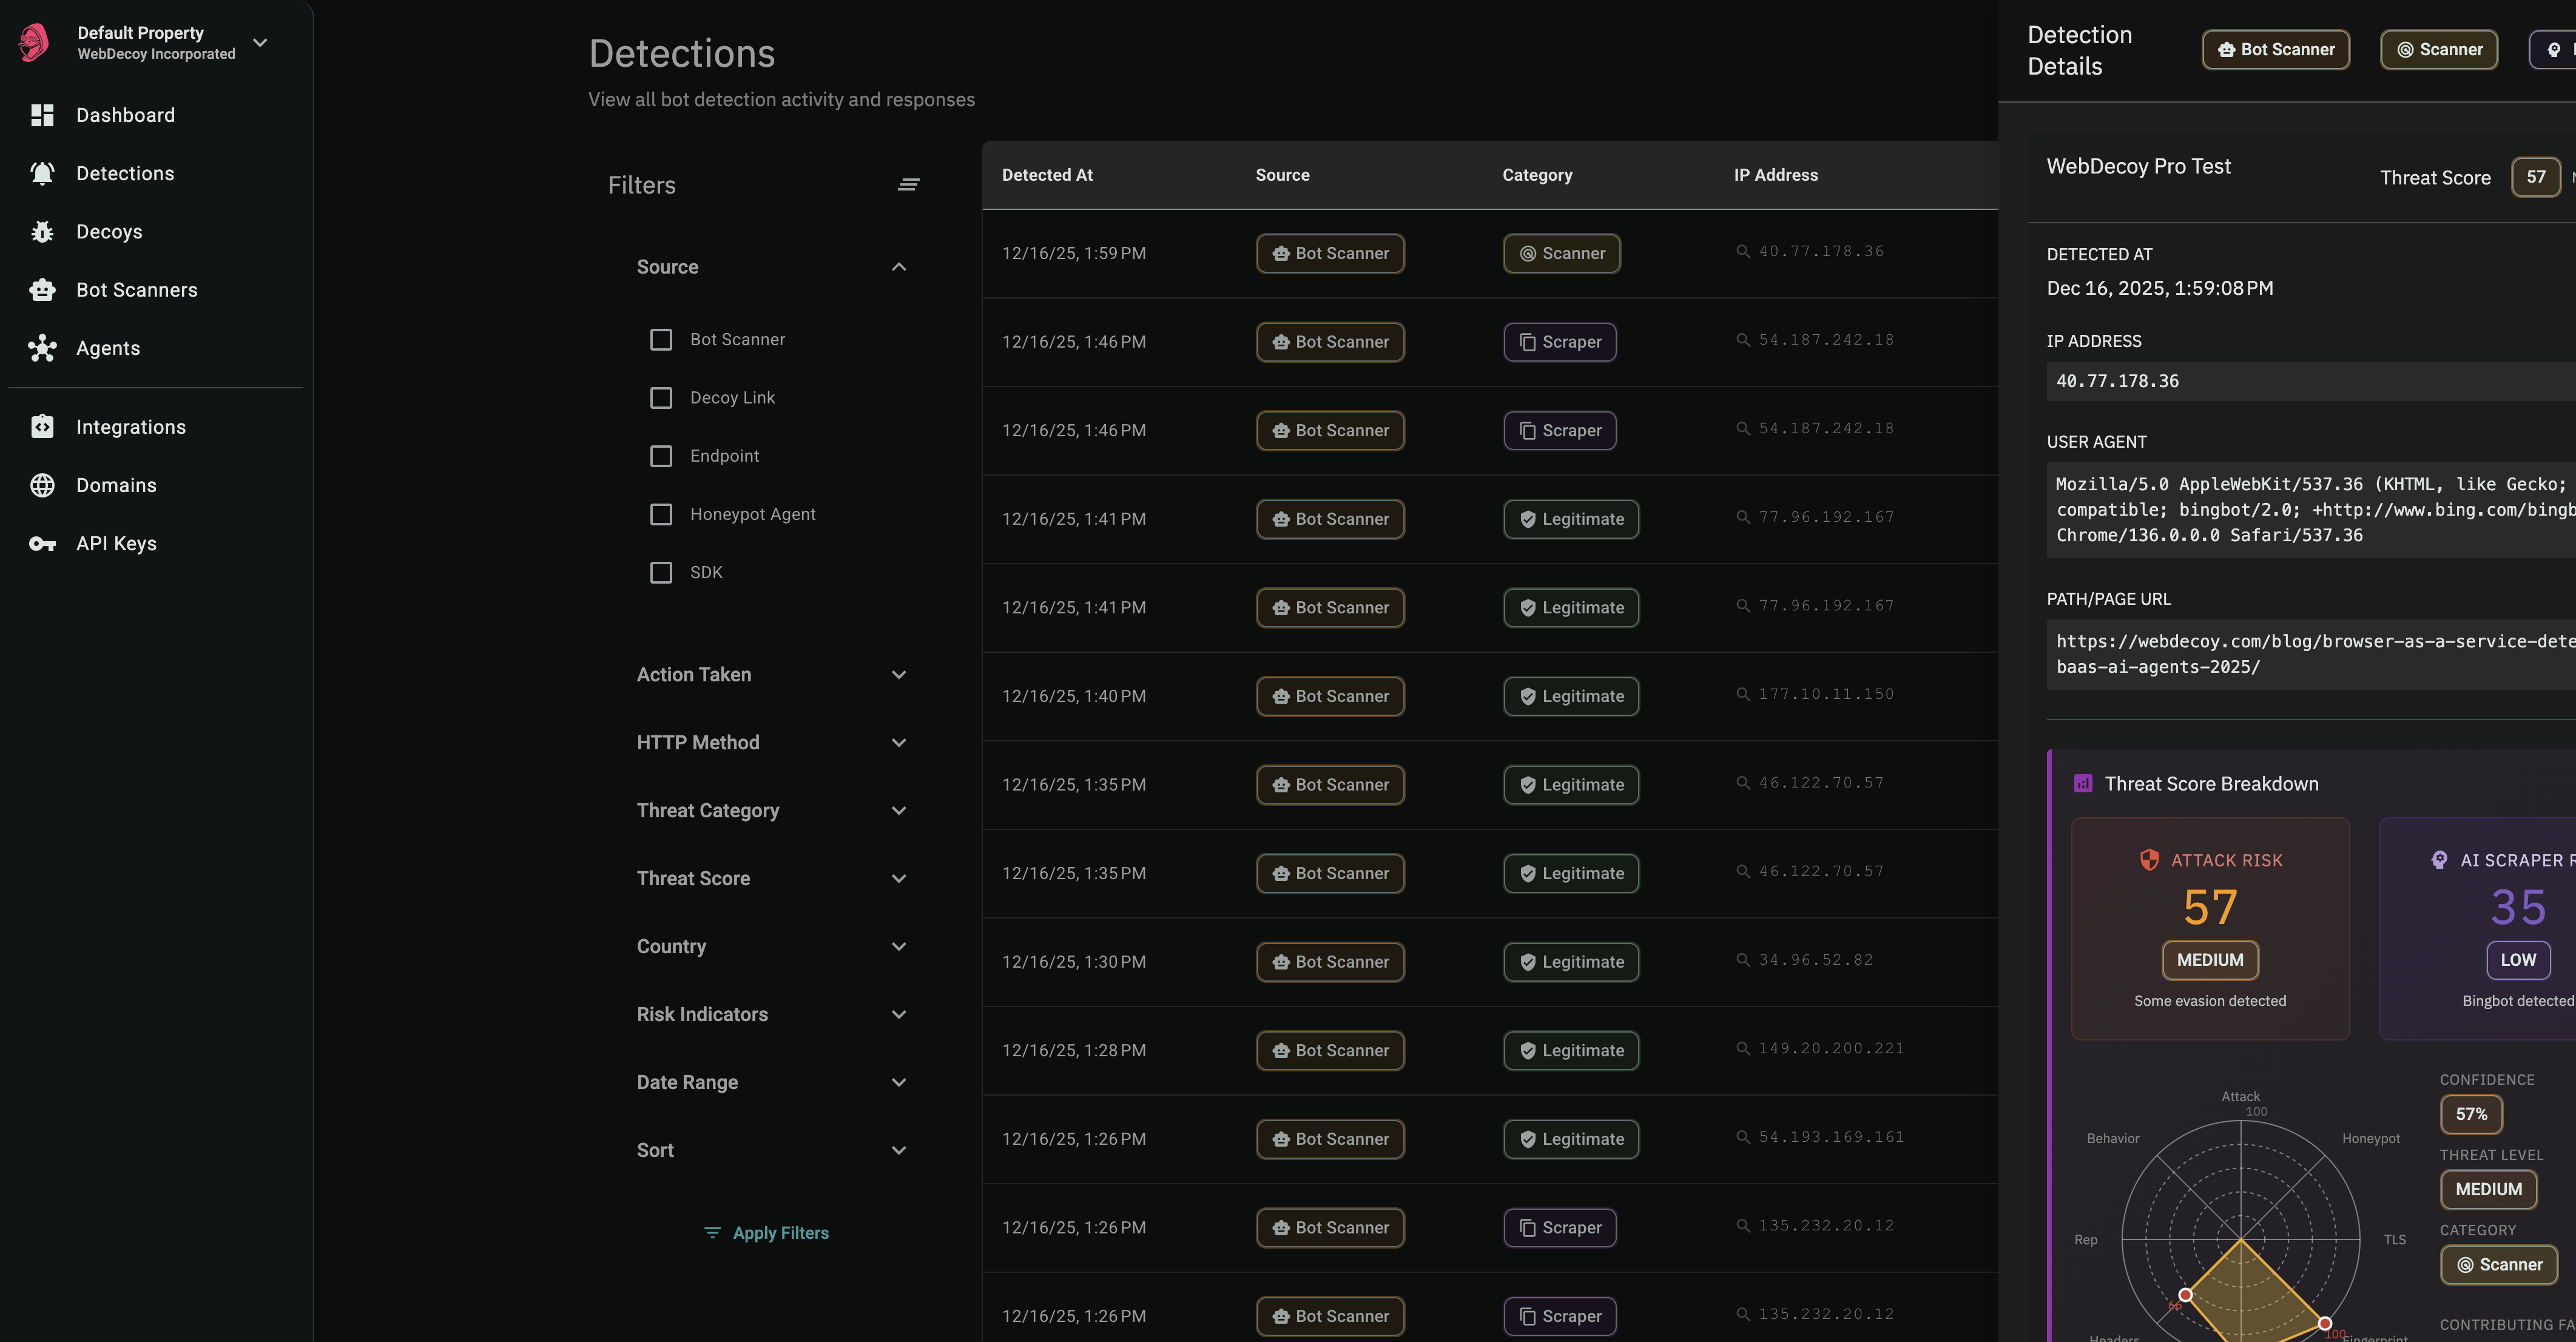The height and width of the screenshot is (1342, 2576).
Task: Open the Detections menu item
Action: 125,174
